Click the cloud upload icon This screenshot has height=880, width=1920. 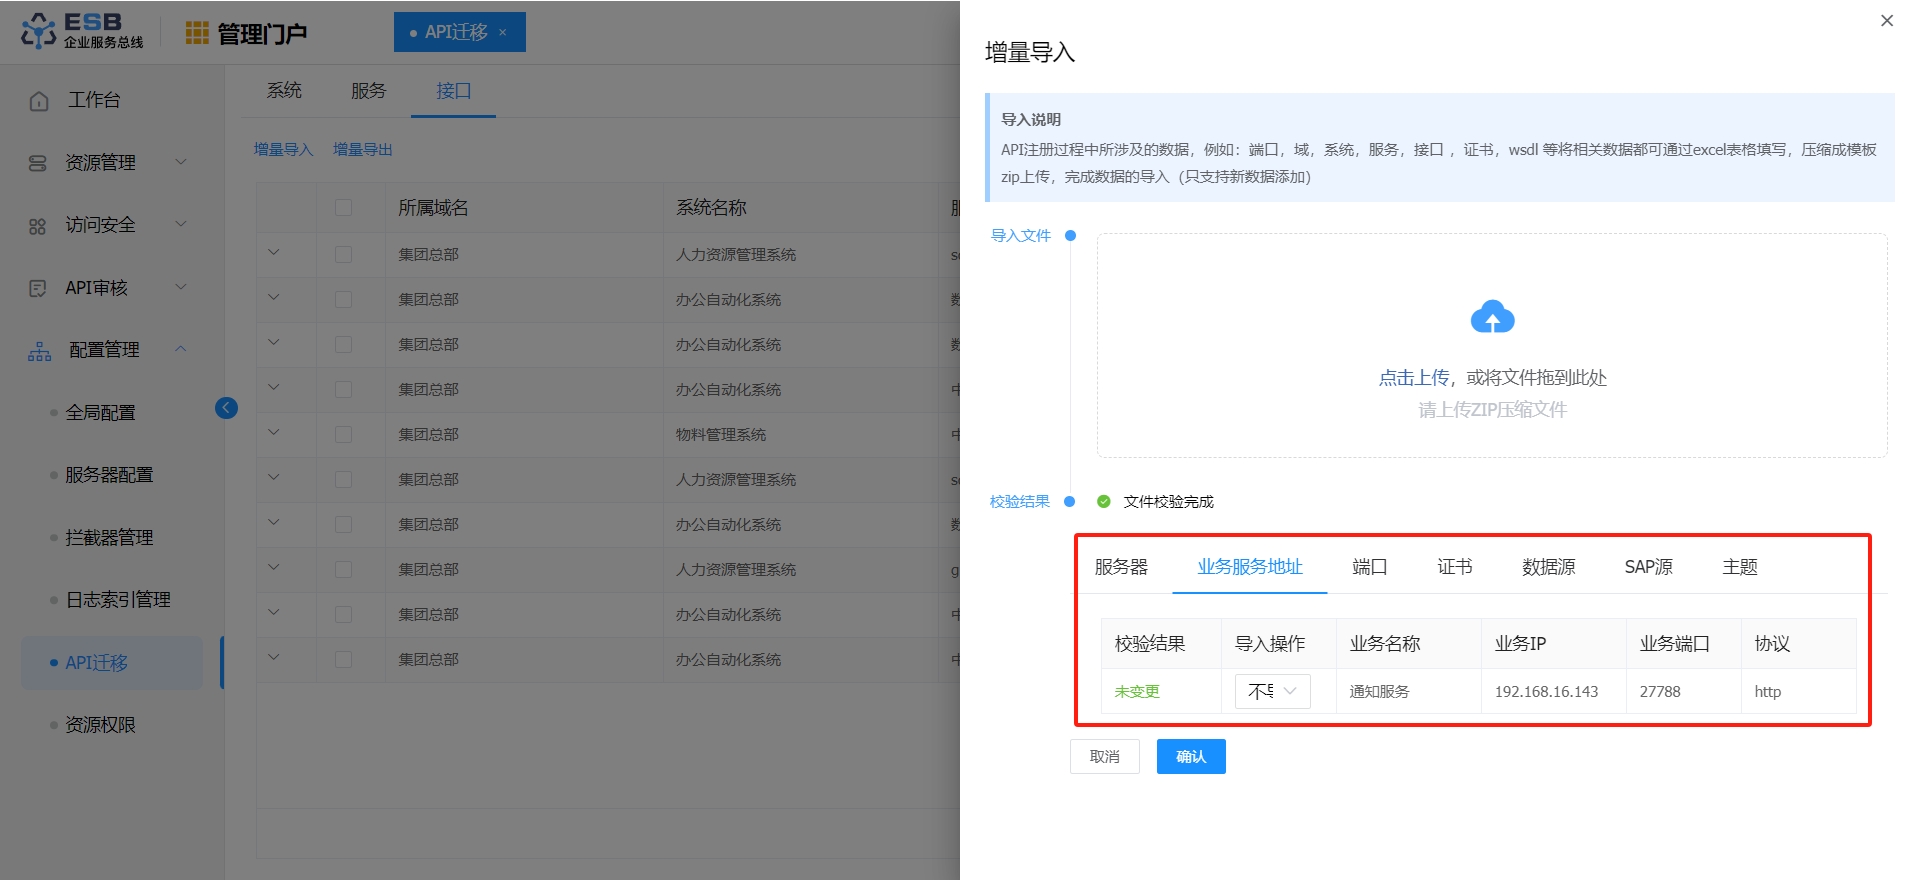[x=1492, y=318]
